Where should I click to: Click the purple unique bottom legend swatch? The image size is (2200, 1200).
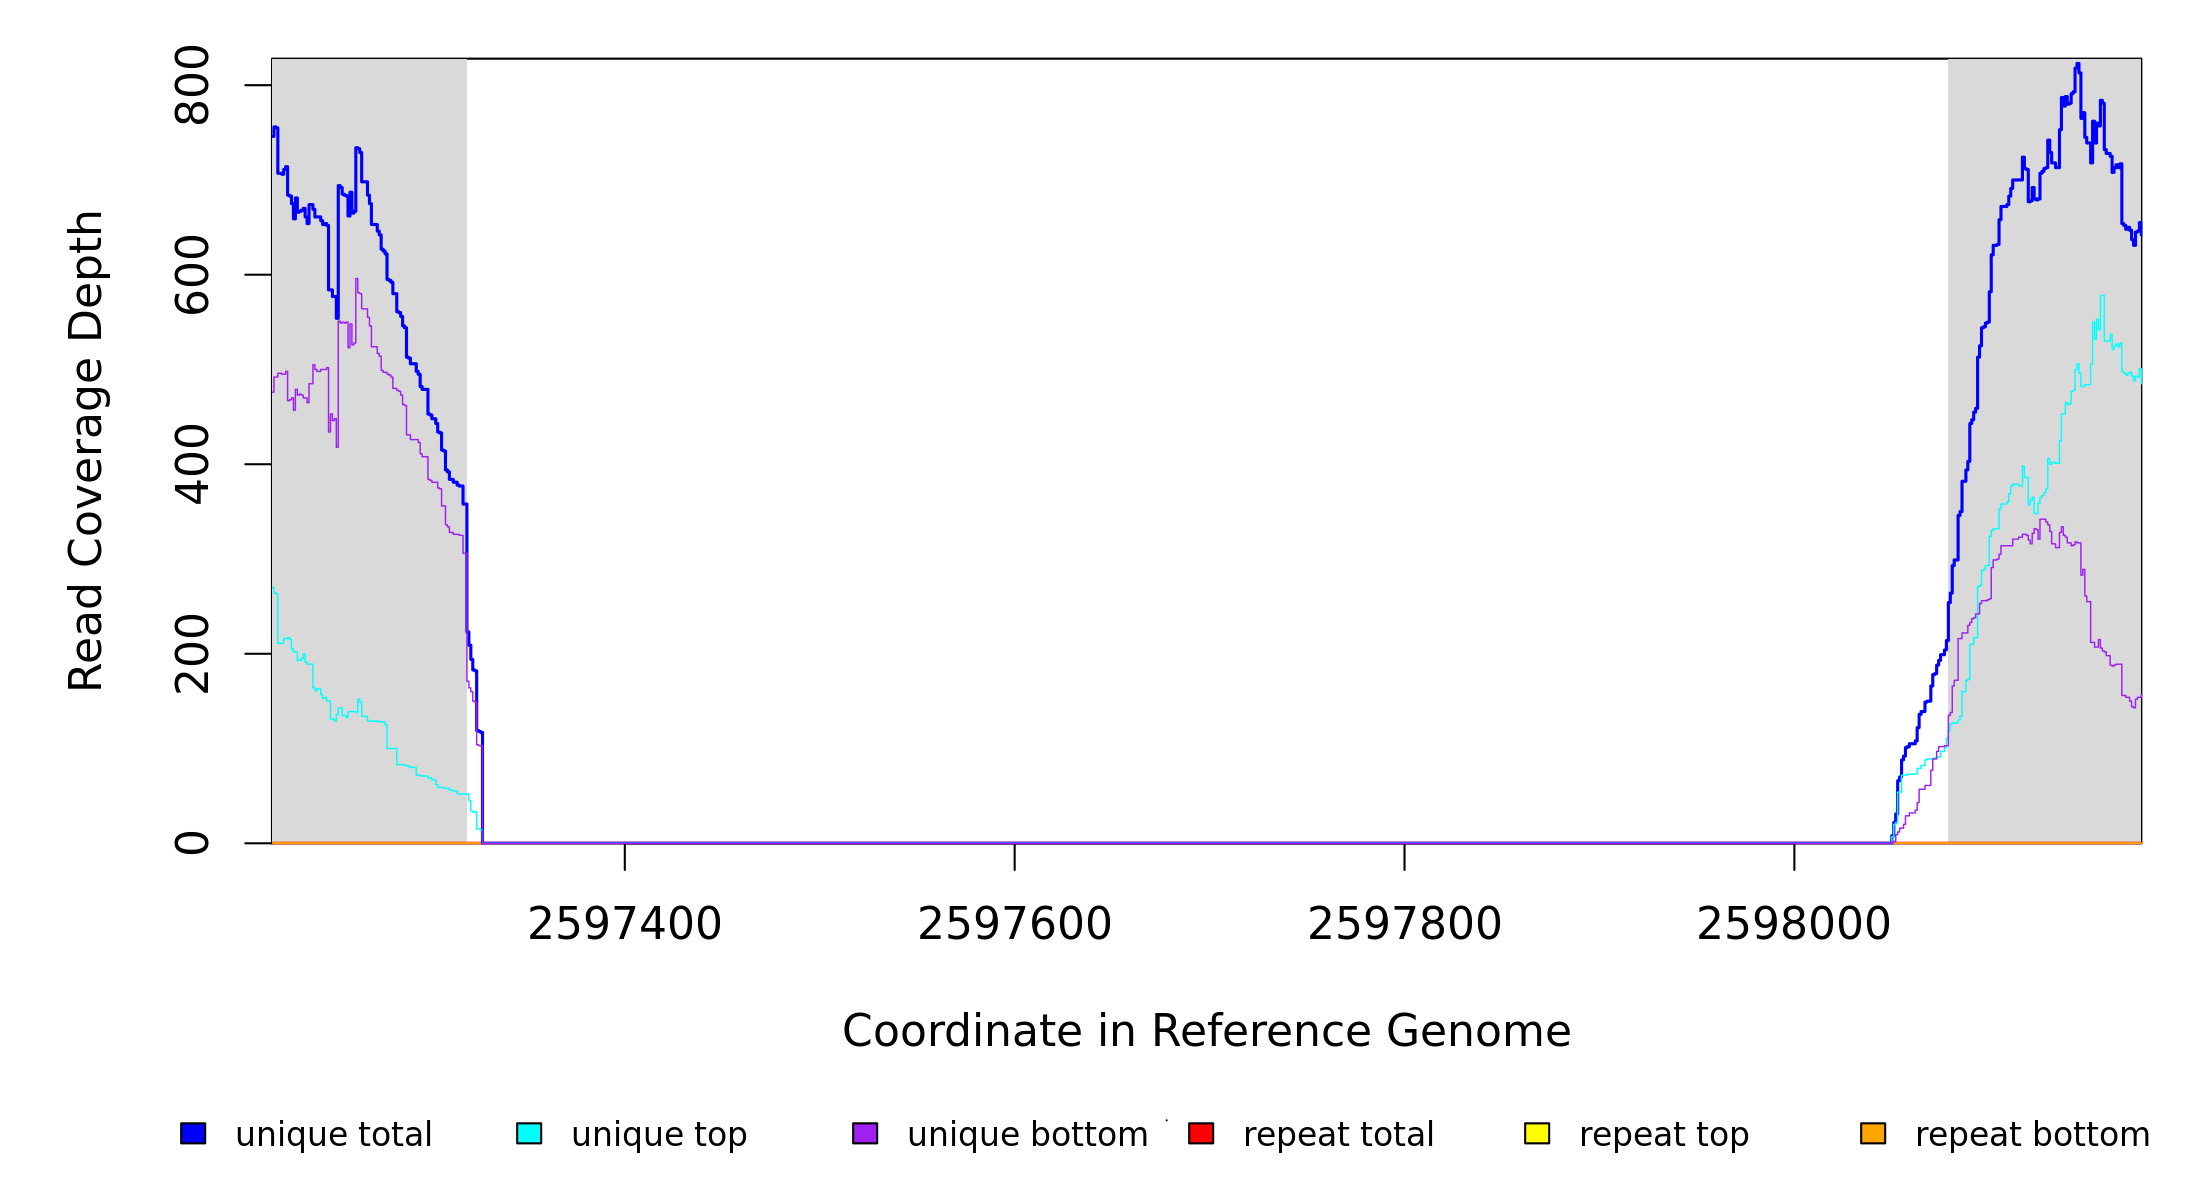click(x=865, y=1133)
